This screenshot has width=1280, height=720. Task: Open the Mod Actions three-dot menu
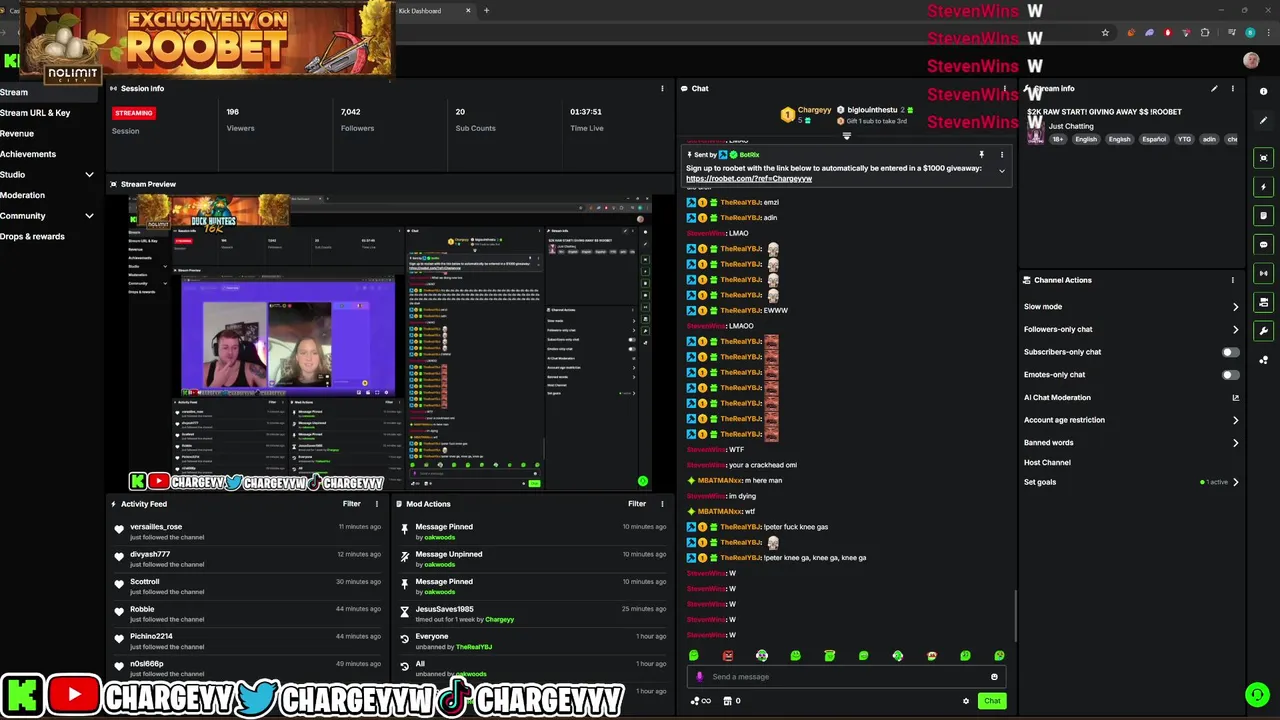tap(662, 504)
